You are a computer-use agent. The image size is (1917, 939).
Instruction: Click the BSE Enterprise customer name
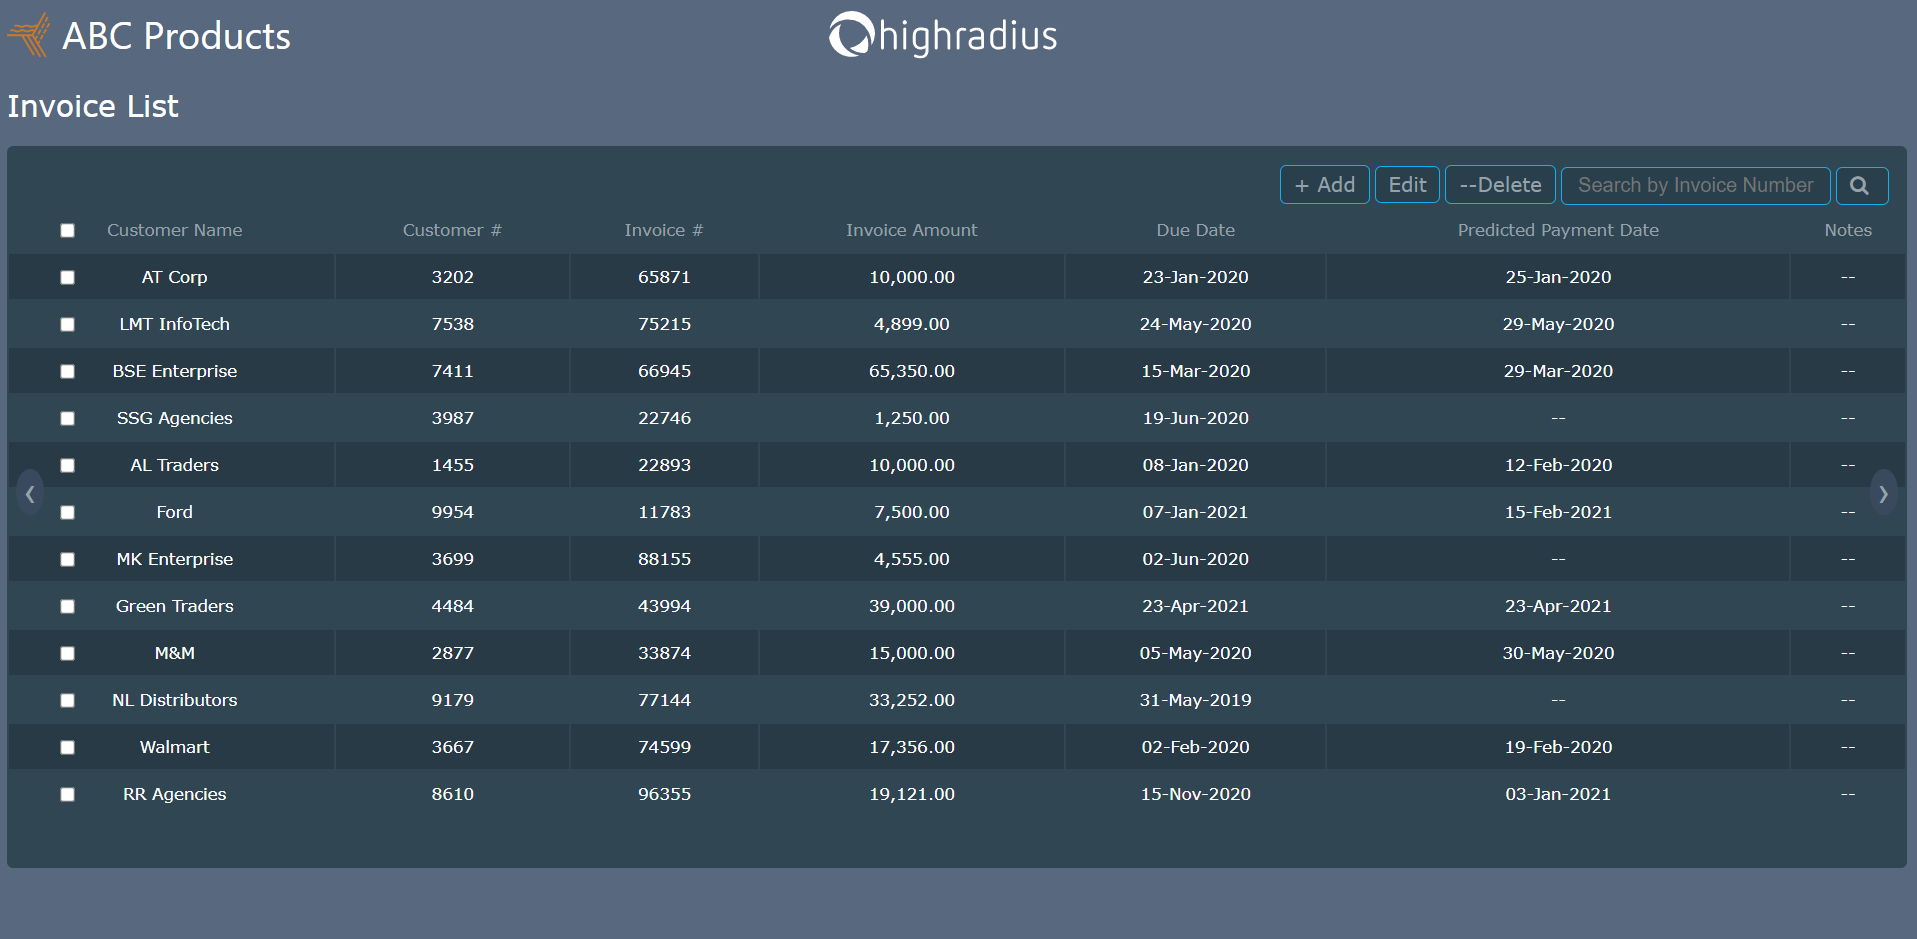click(174, 371)
